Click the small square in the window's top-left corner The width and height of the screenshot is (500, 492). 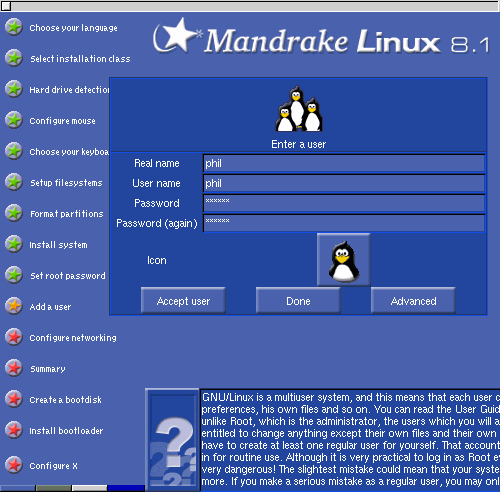click(6, 6)
